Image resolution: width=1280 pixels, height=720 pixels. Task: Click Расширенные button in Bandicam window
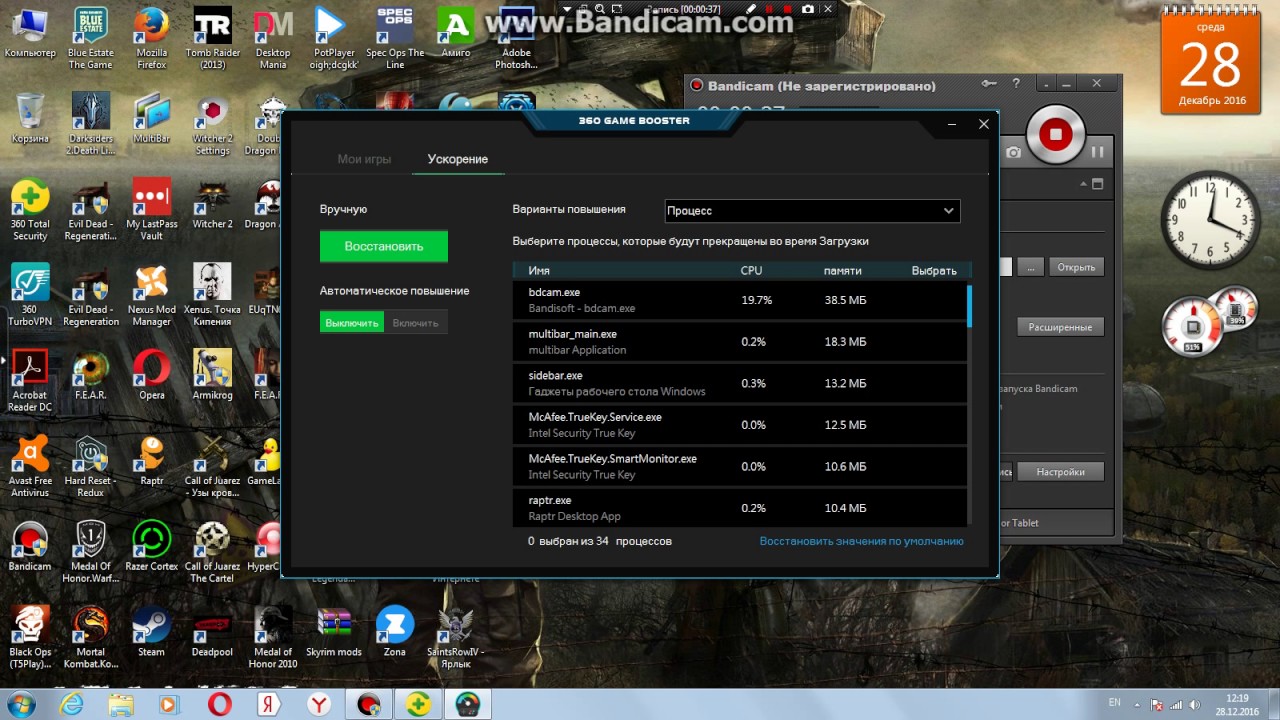[x=1061, y=327]
